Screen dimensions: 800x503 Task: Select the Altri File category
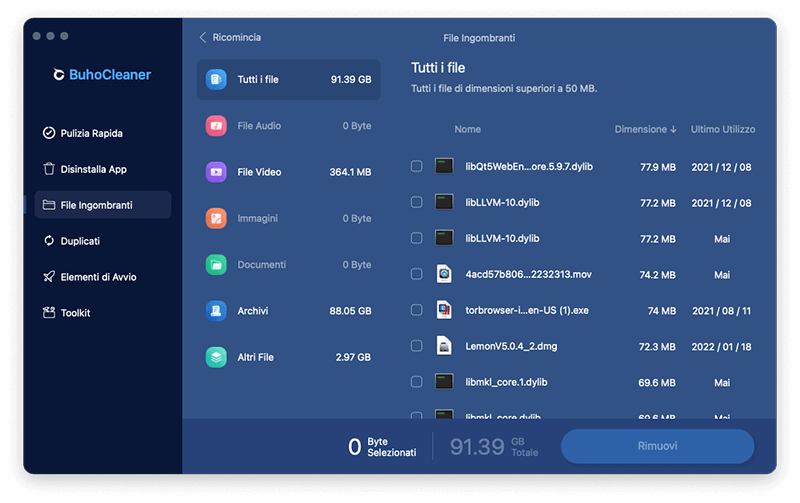[289, 357]
